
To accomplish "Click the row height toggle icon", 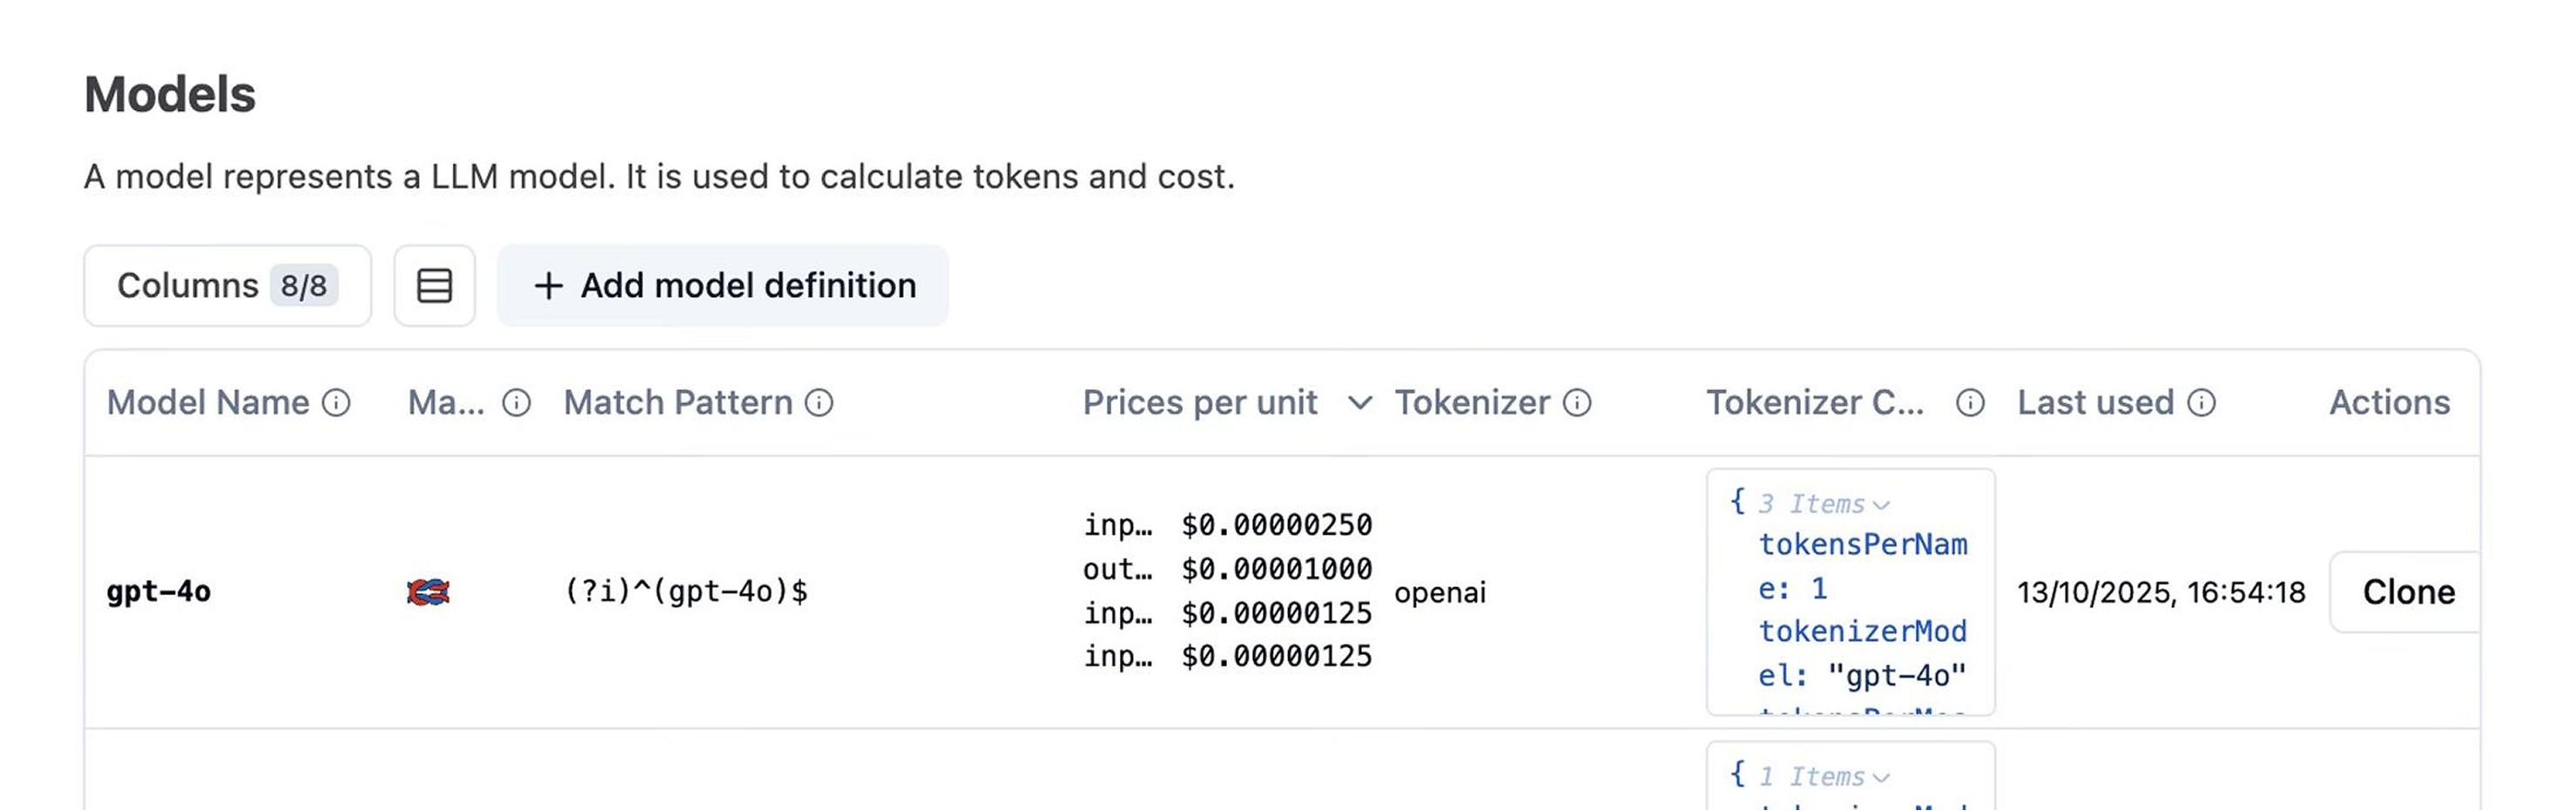I will [434, 286].
